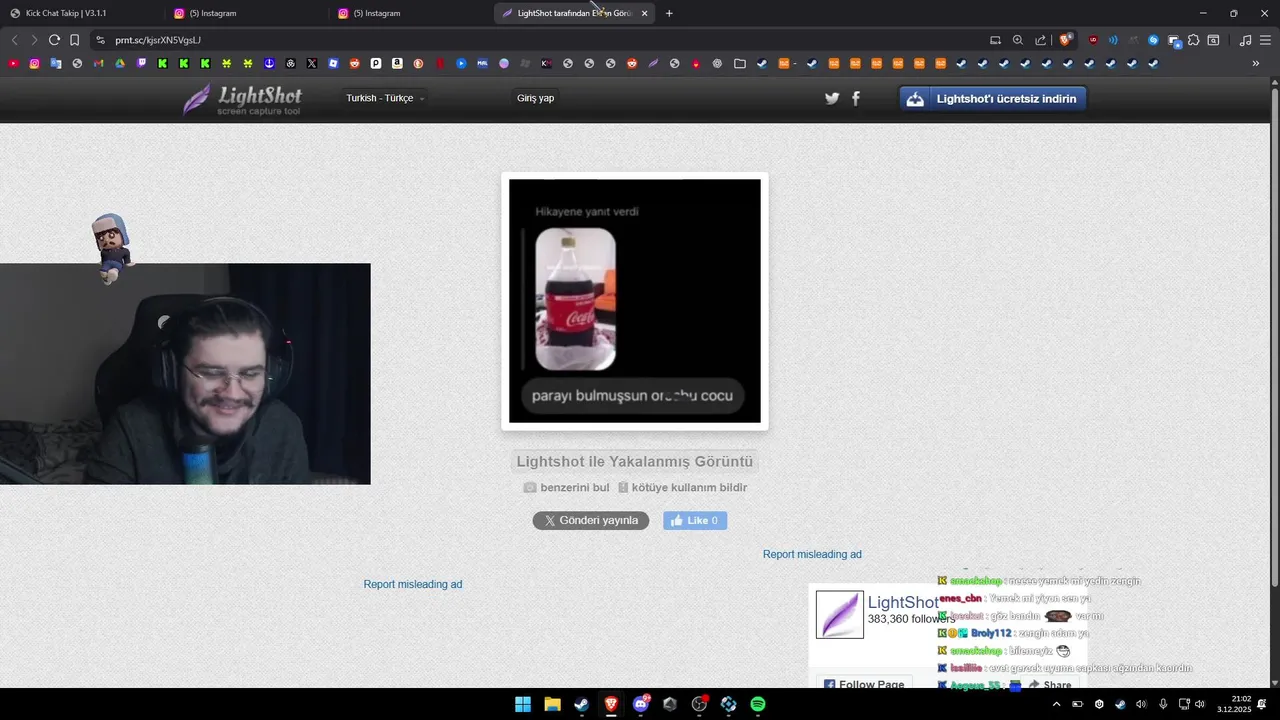The height and width of the screenshot is (720, 1280).
Task: Open the Extensions puzzle icon
Action: [1193, 40]
